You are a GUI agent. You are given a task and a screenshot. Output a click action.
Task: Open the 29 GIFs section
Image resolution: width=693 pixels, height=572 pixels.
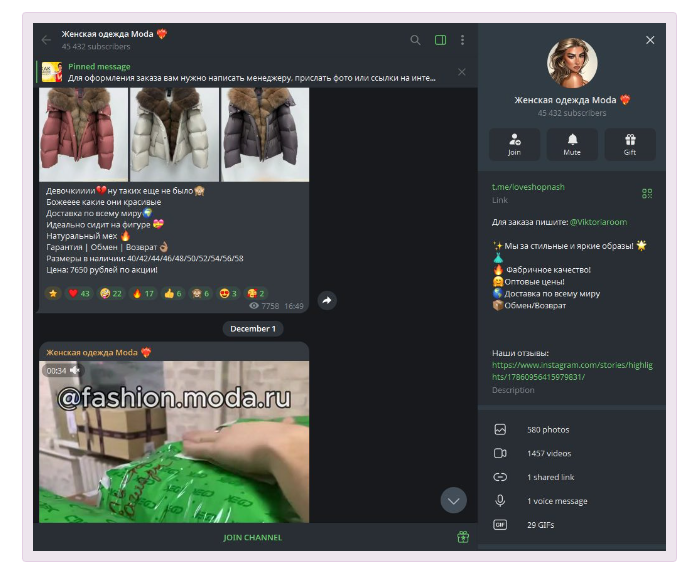(572, 525)
